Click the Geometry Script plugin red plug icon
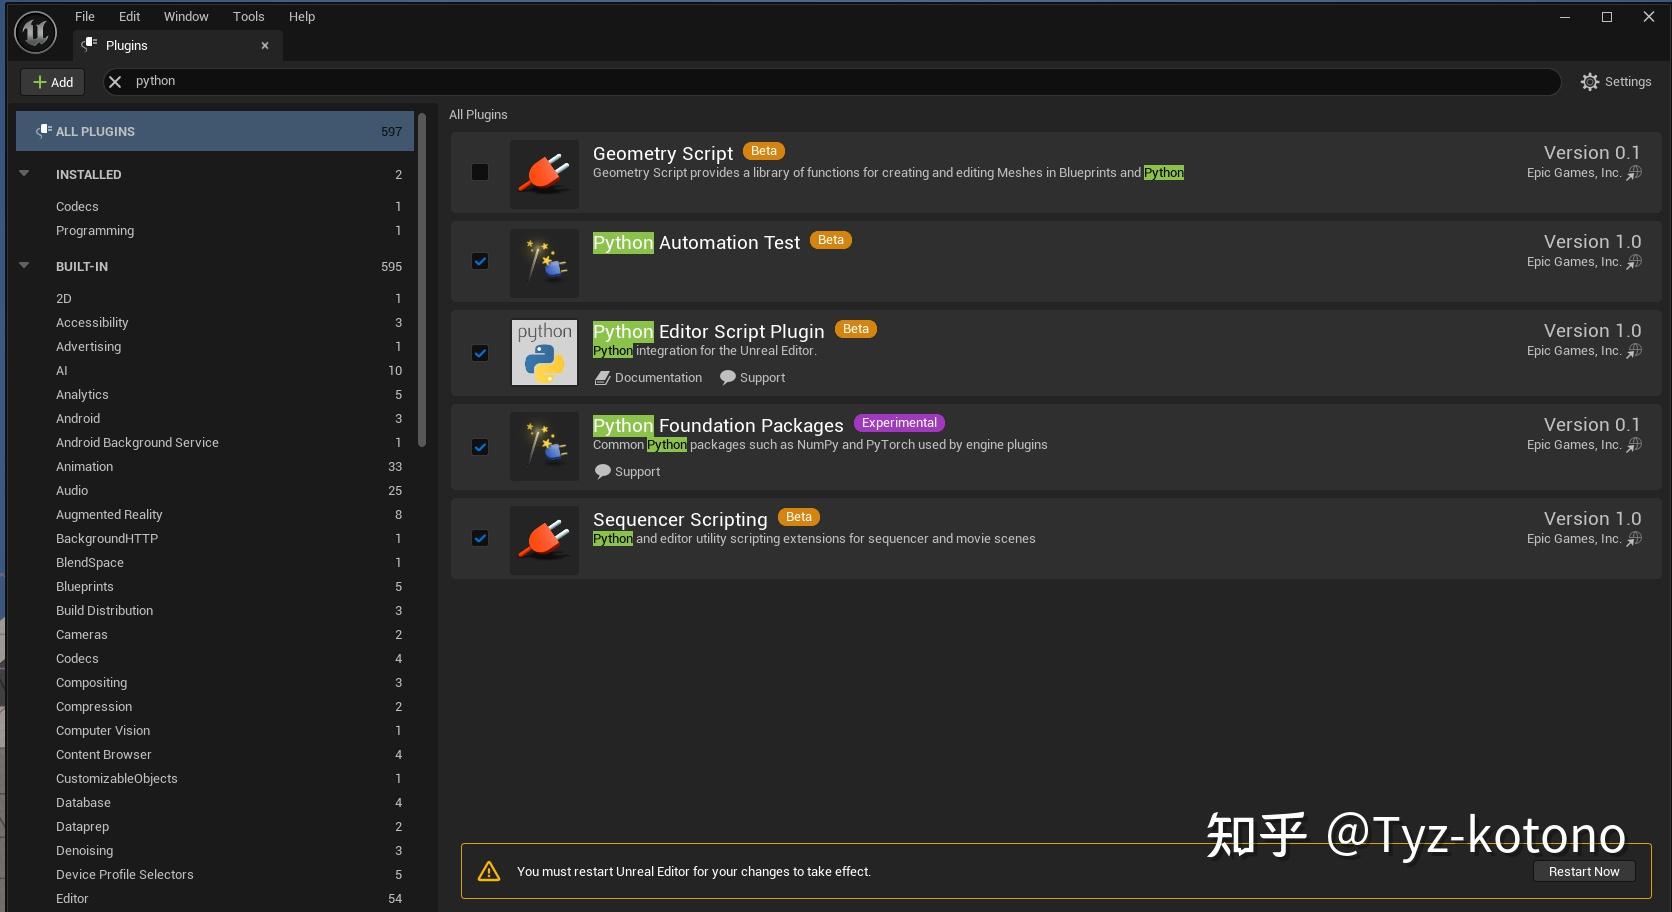1672x912 pixels. (x=543, y=173)
